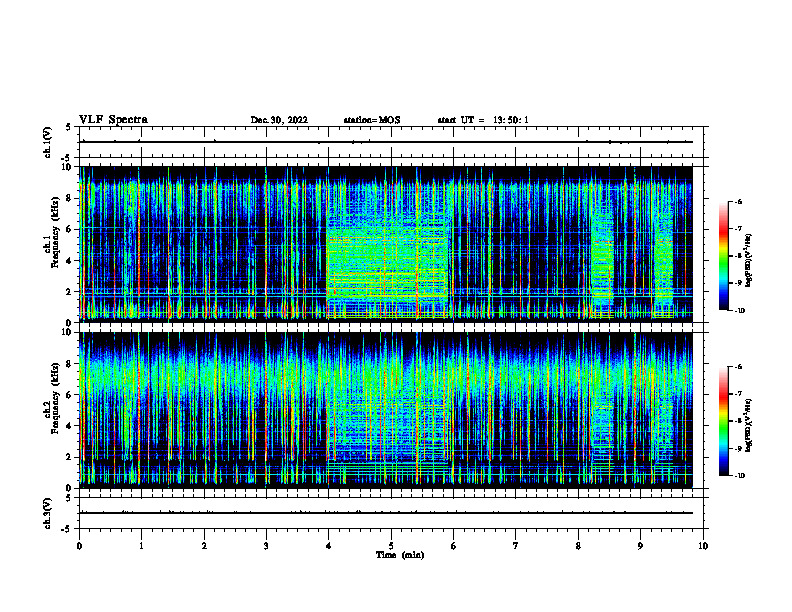
Task: Click the 'start UT = 13:50: 1' text
Action: pyautogui.click(x=483, y=120)
